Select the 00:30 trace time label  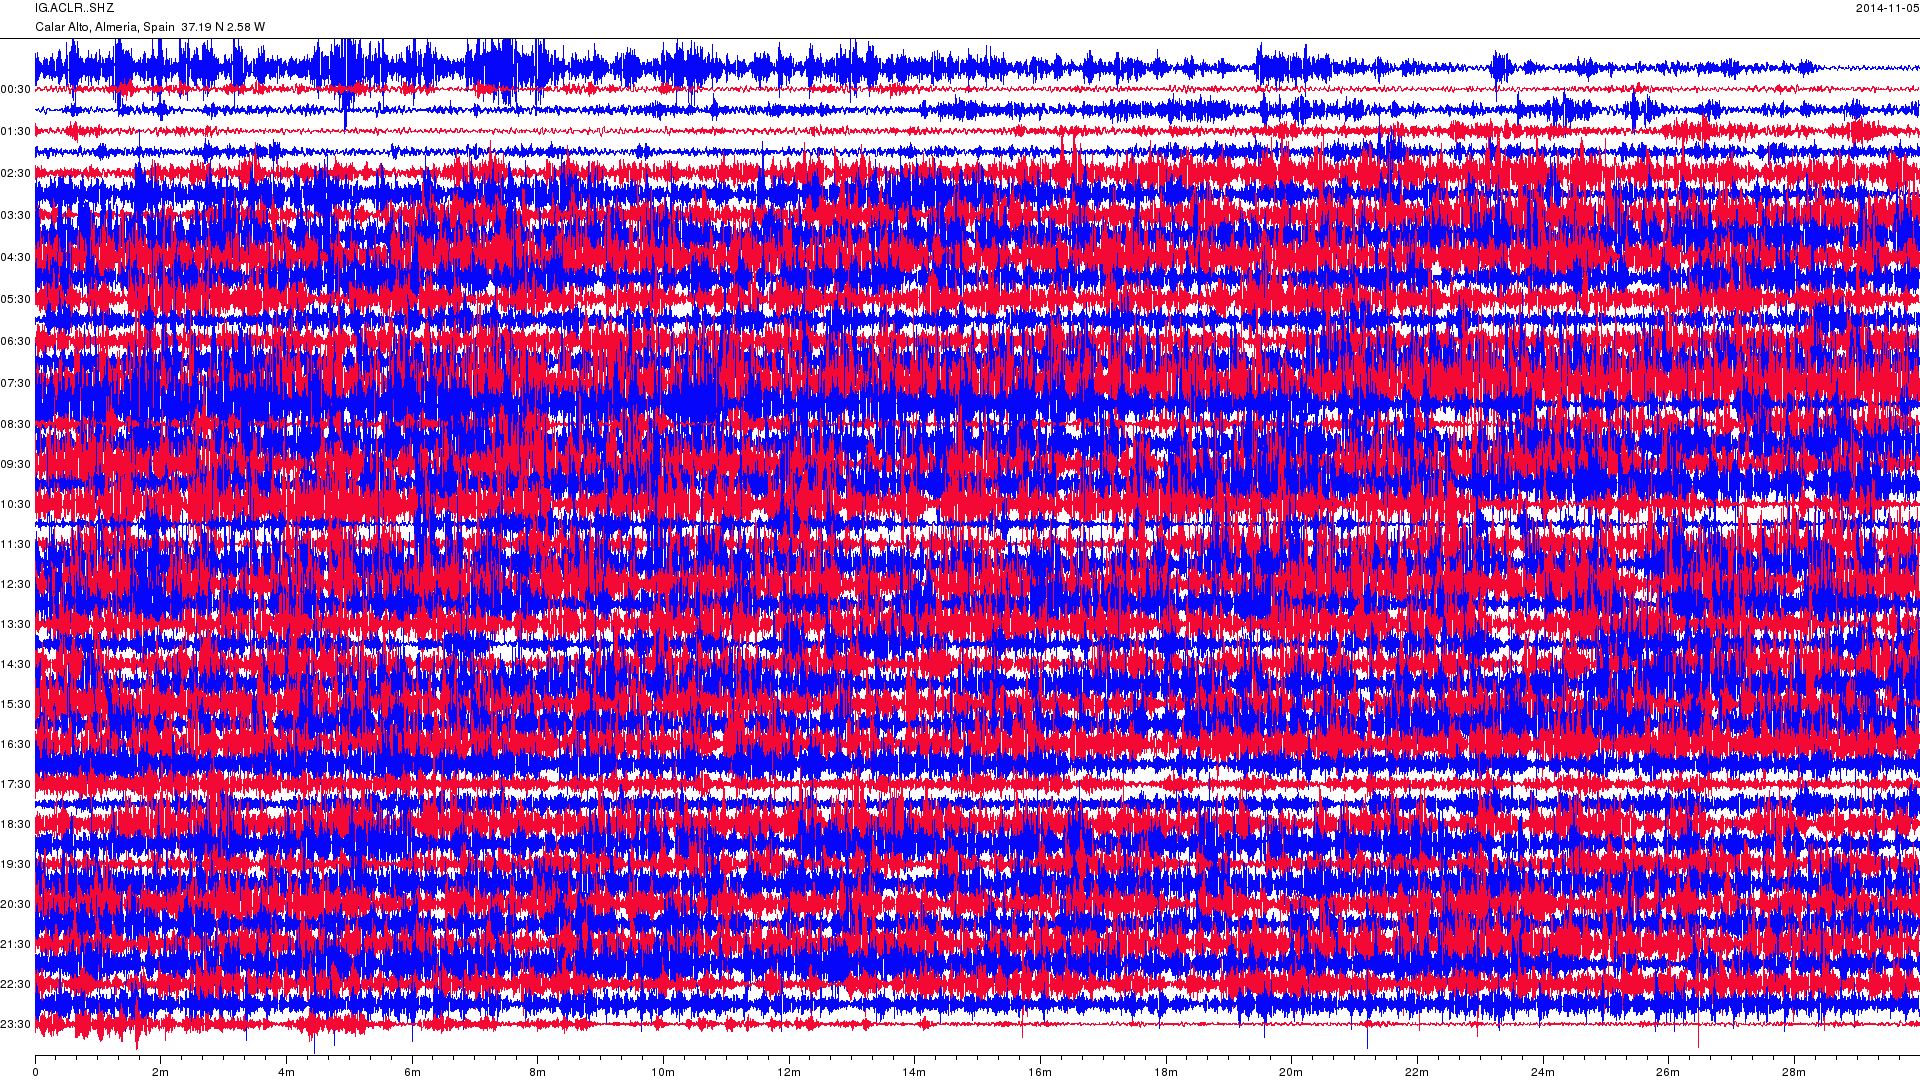tap(16, 90)
